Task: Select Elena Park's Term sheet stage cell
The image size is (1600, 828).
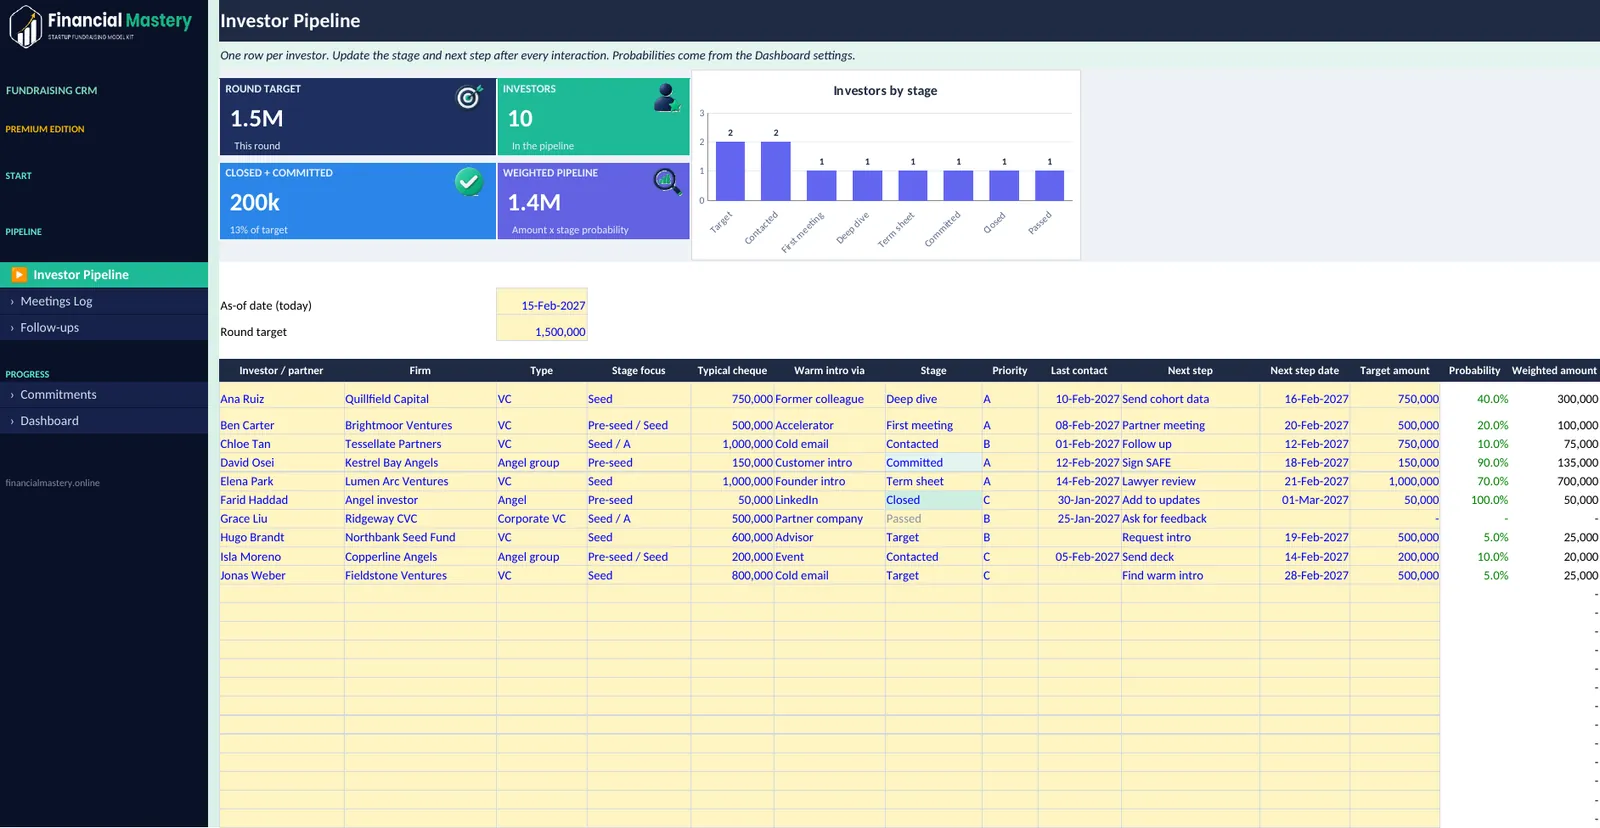Action: (933, 481)
